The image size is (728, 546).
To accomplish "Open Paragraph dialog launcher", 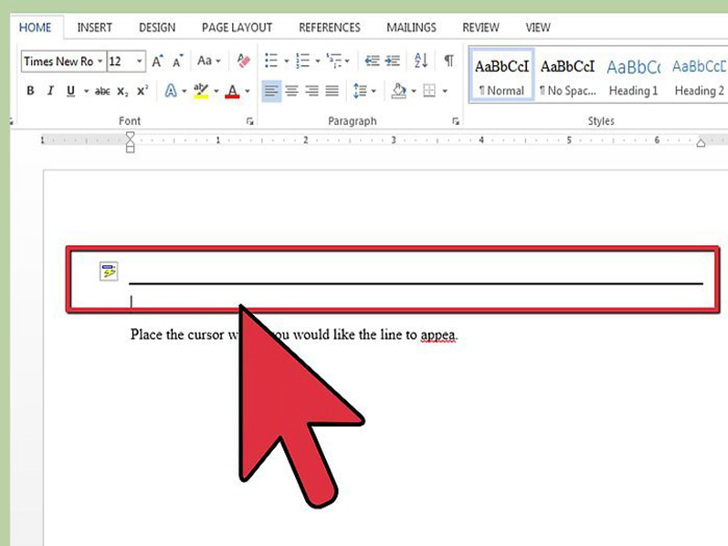I will (455, 121).
